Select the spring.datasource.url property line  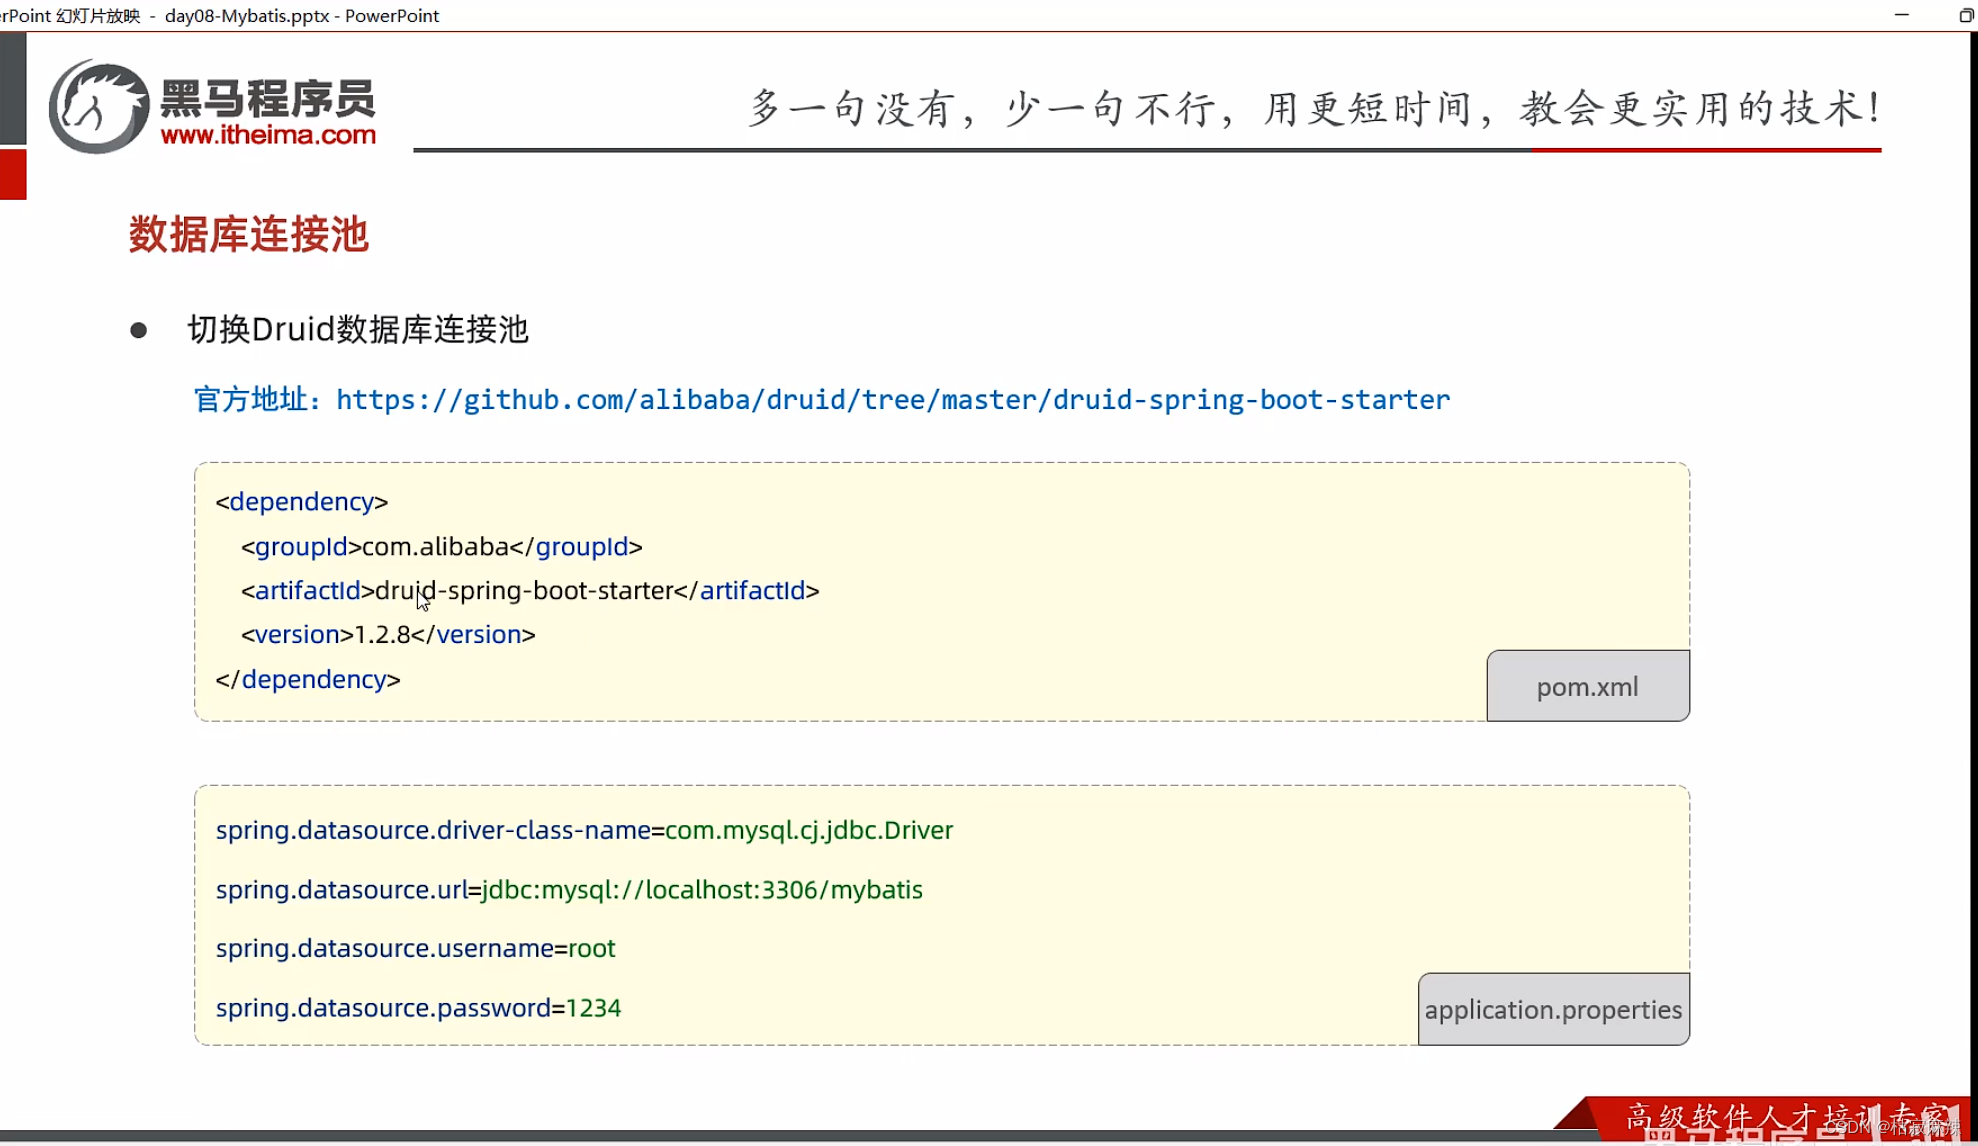coord(569,889)
